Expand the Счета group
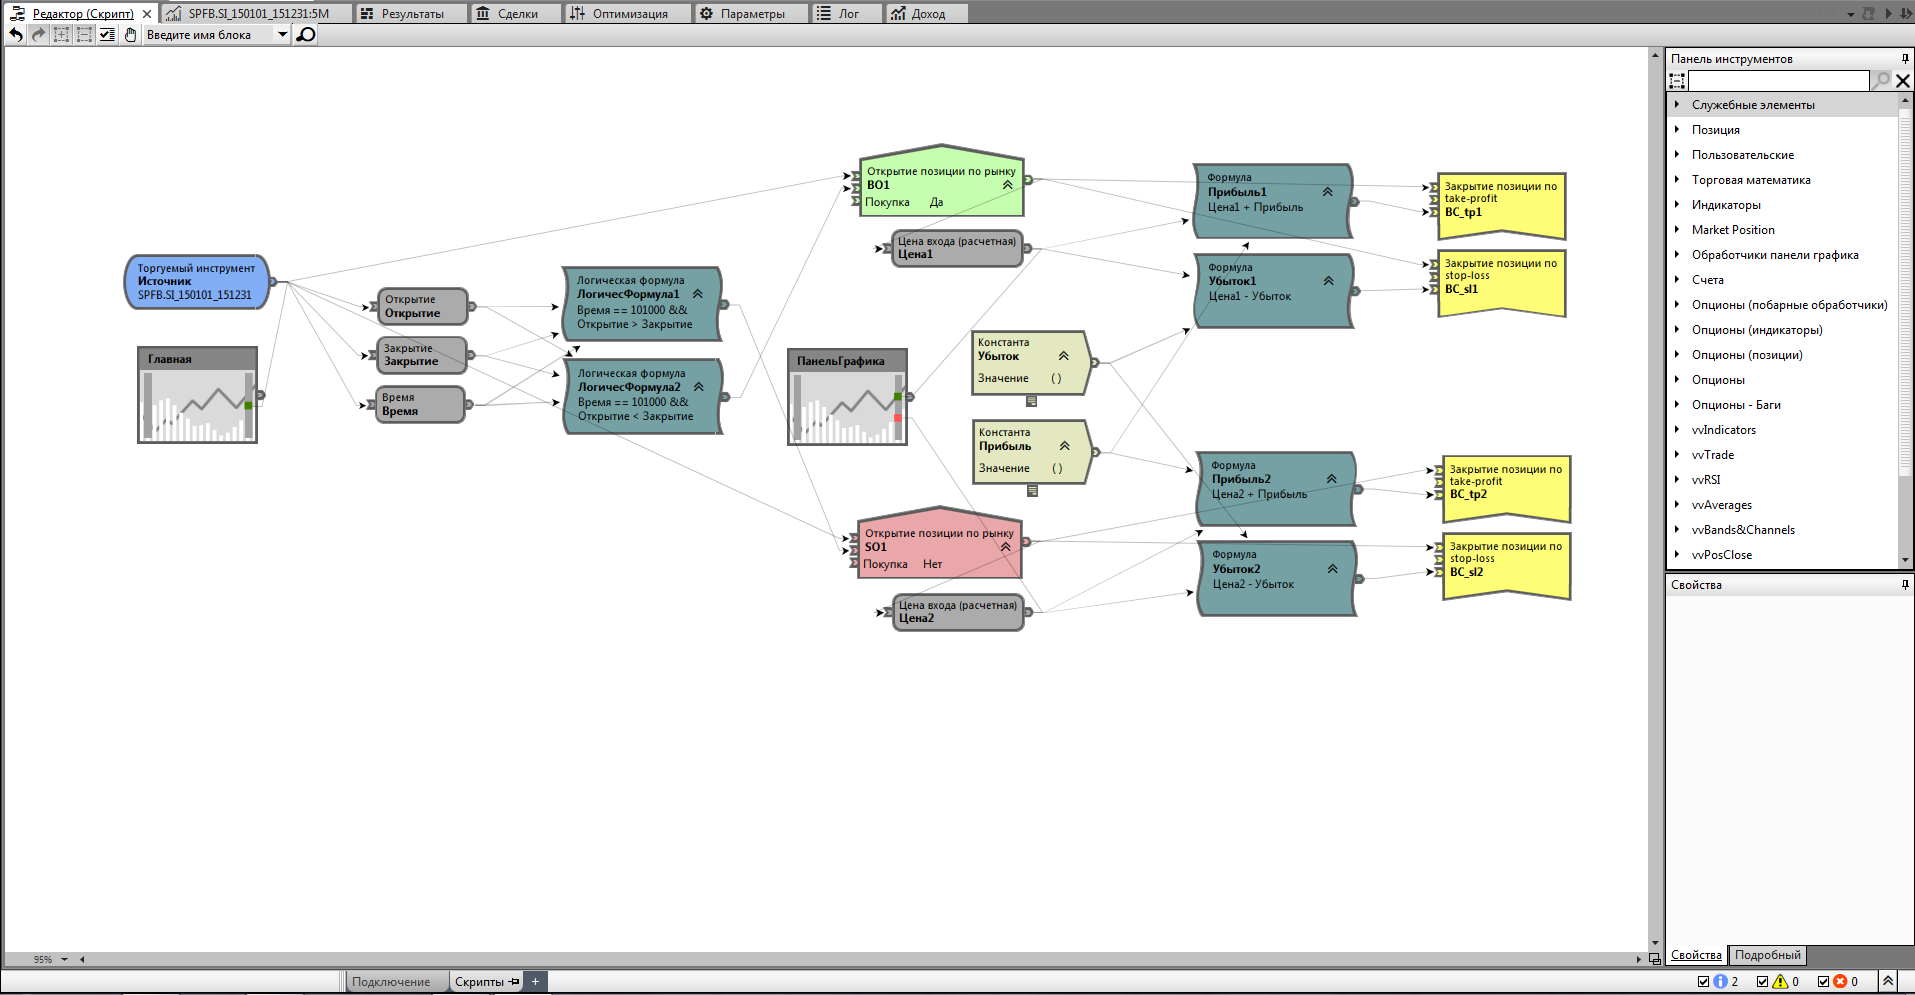 [1677, 279]
